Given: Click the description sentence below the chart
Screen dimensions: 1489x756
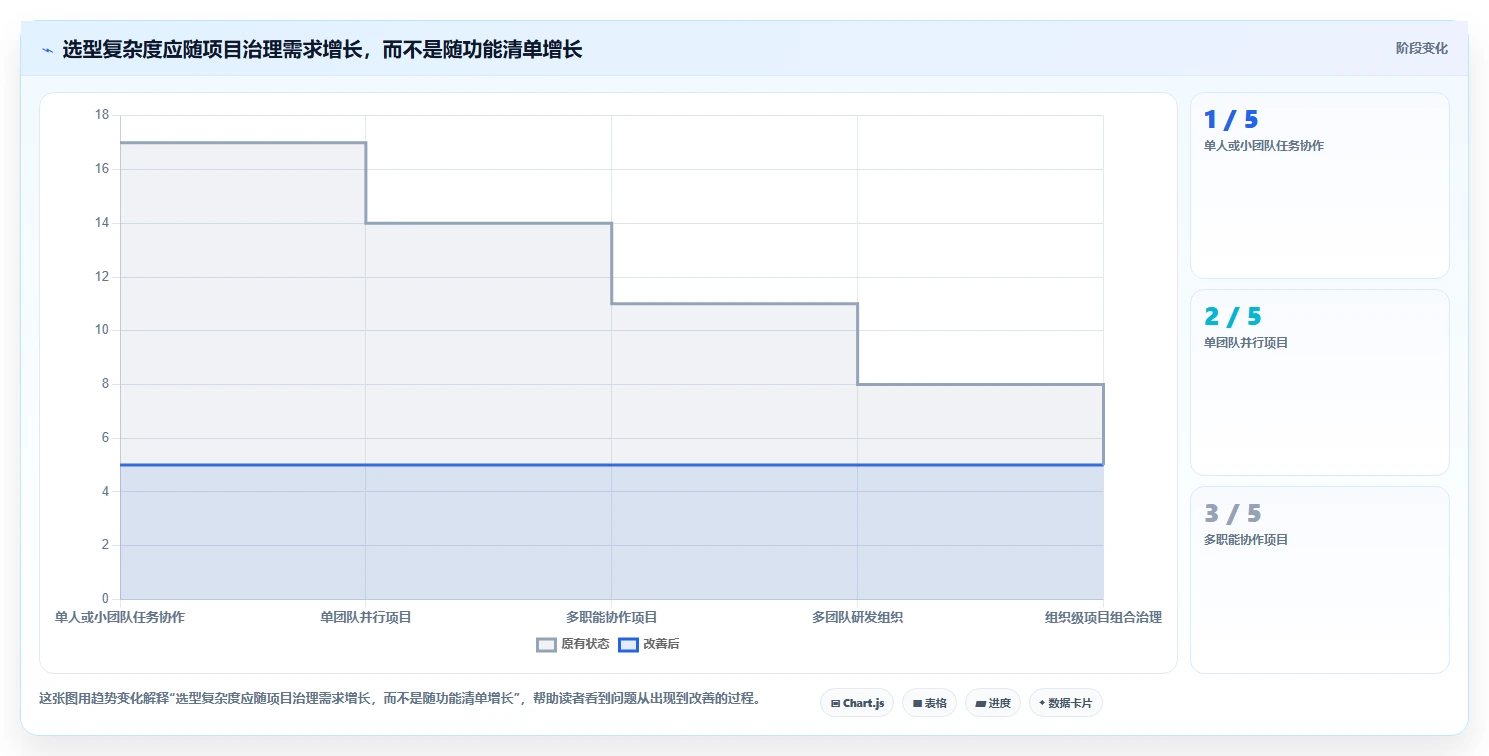Looking at the screenshot, I should click(400, 698).
